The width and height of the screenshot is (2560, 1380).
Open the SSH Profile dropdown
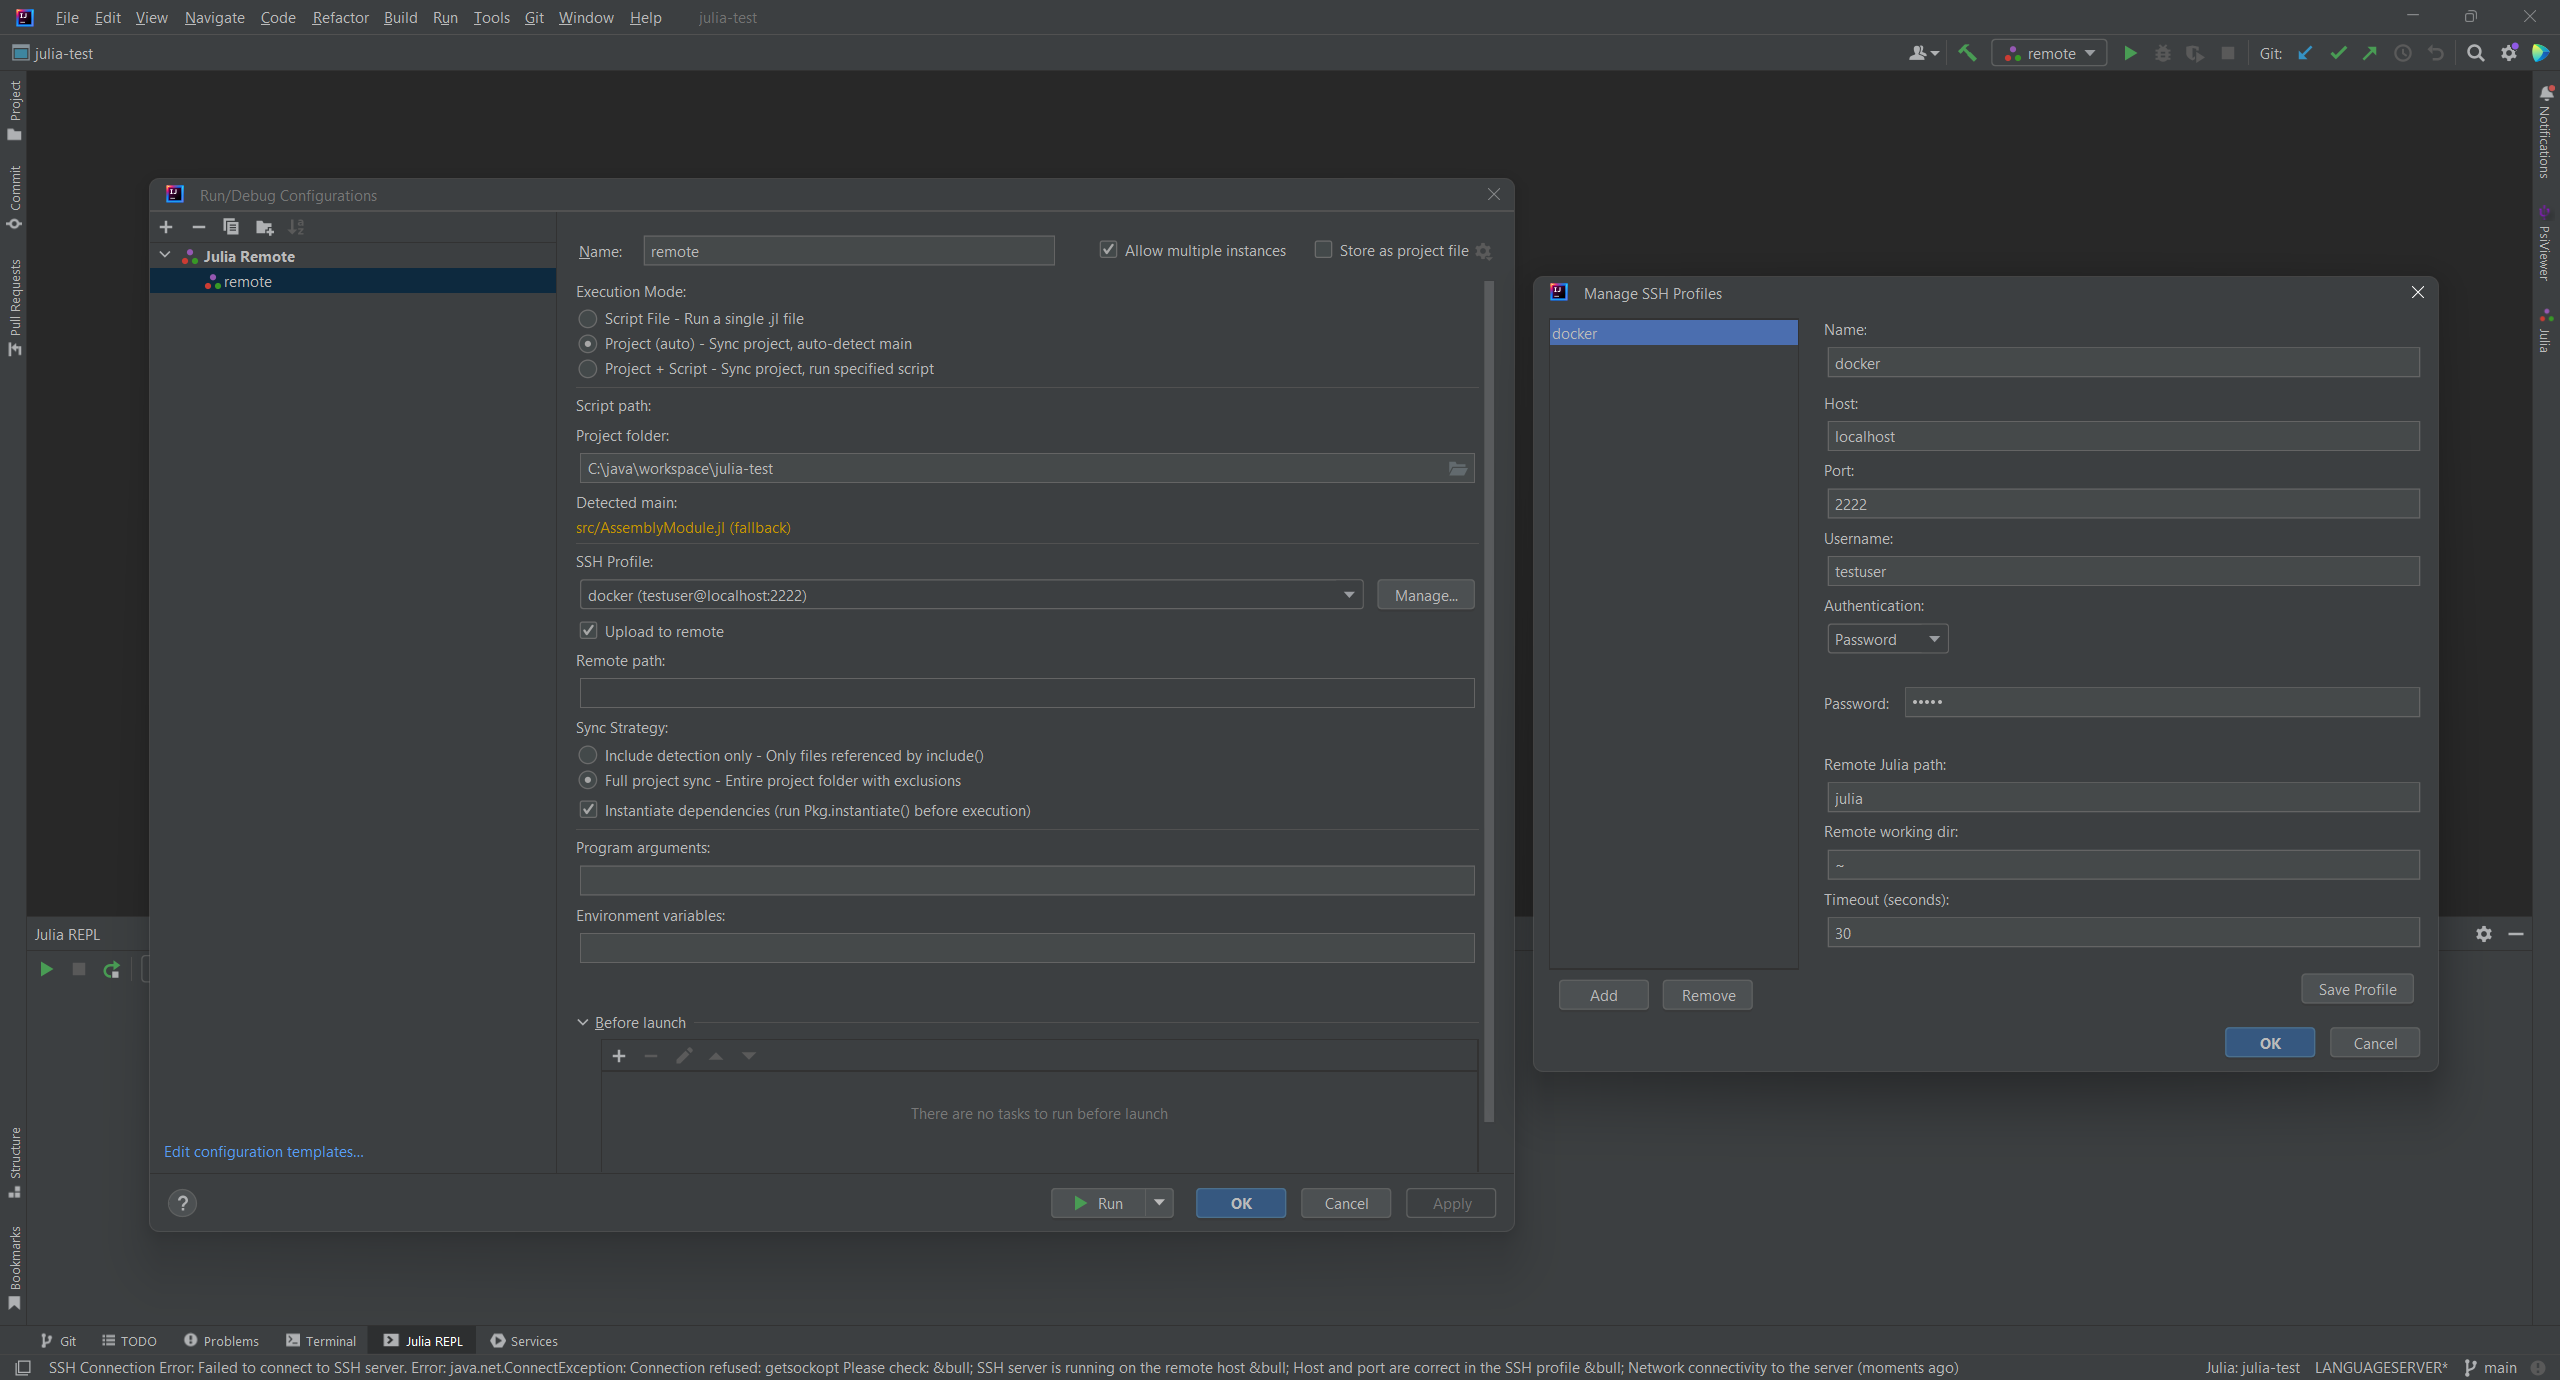1348,595
